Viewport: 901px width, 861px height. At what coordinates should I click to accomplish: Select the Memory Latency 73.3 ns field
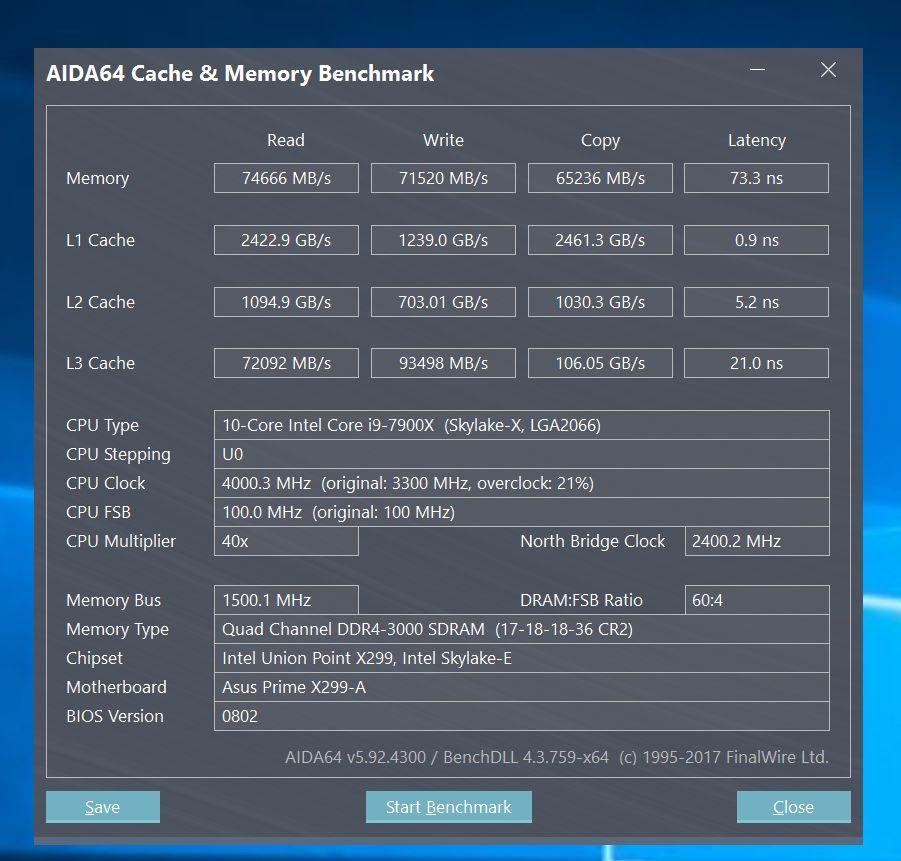(x=756, y=178)
